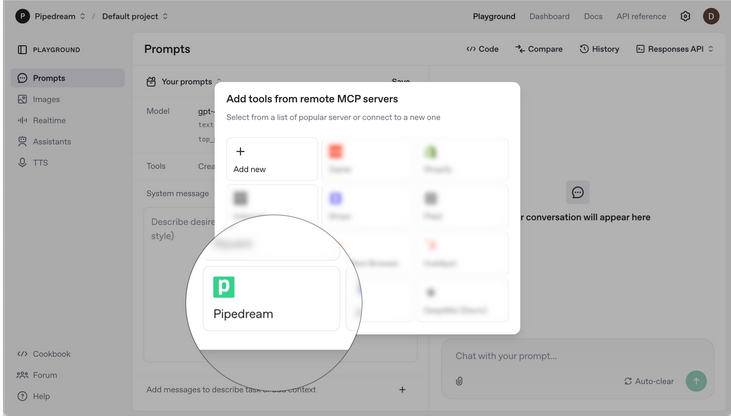This screenshot has width=731, height=416.
Task: Select Prompts in the sidebar
Action: pyautogui.click(x=68, y=78)
